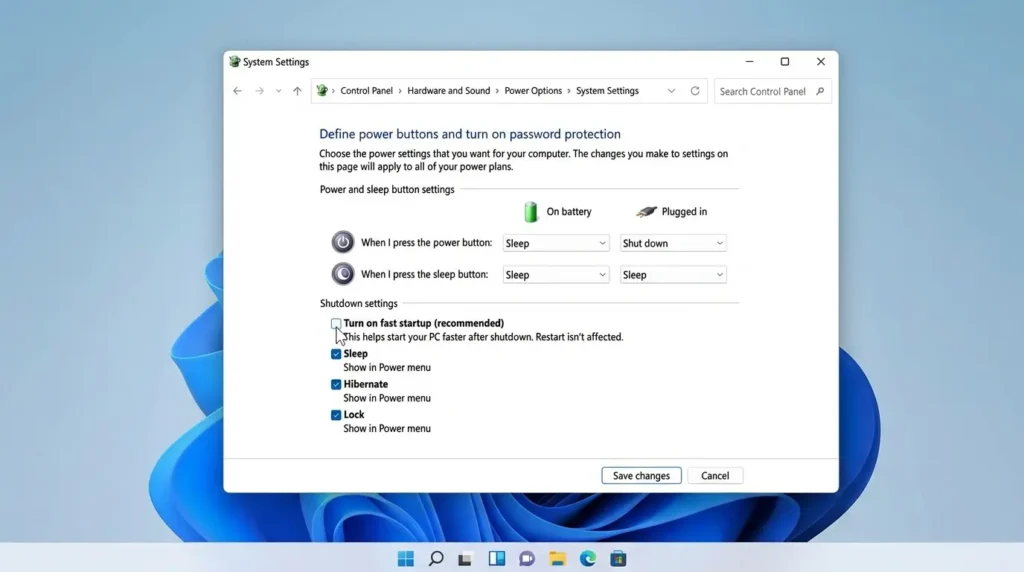Open power button On battery dropdown
The image size is (1024, 572).
click(556, 243)
